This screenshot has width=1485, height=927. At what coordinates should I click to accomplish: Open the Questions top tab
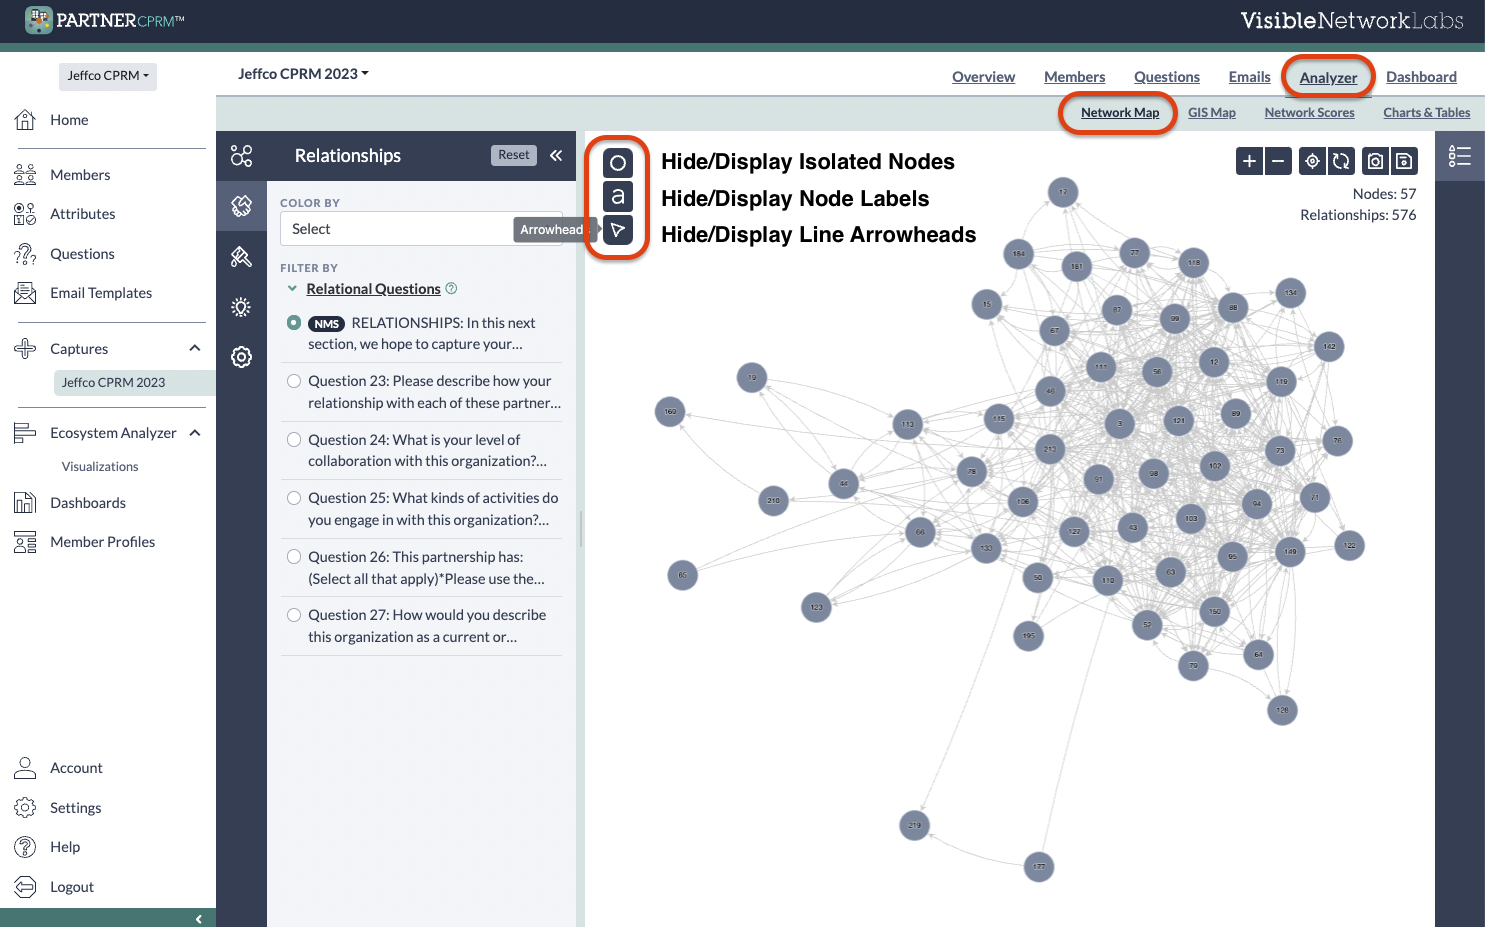1166,77
